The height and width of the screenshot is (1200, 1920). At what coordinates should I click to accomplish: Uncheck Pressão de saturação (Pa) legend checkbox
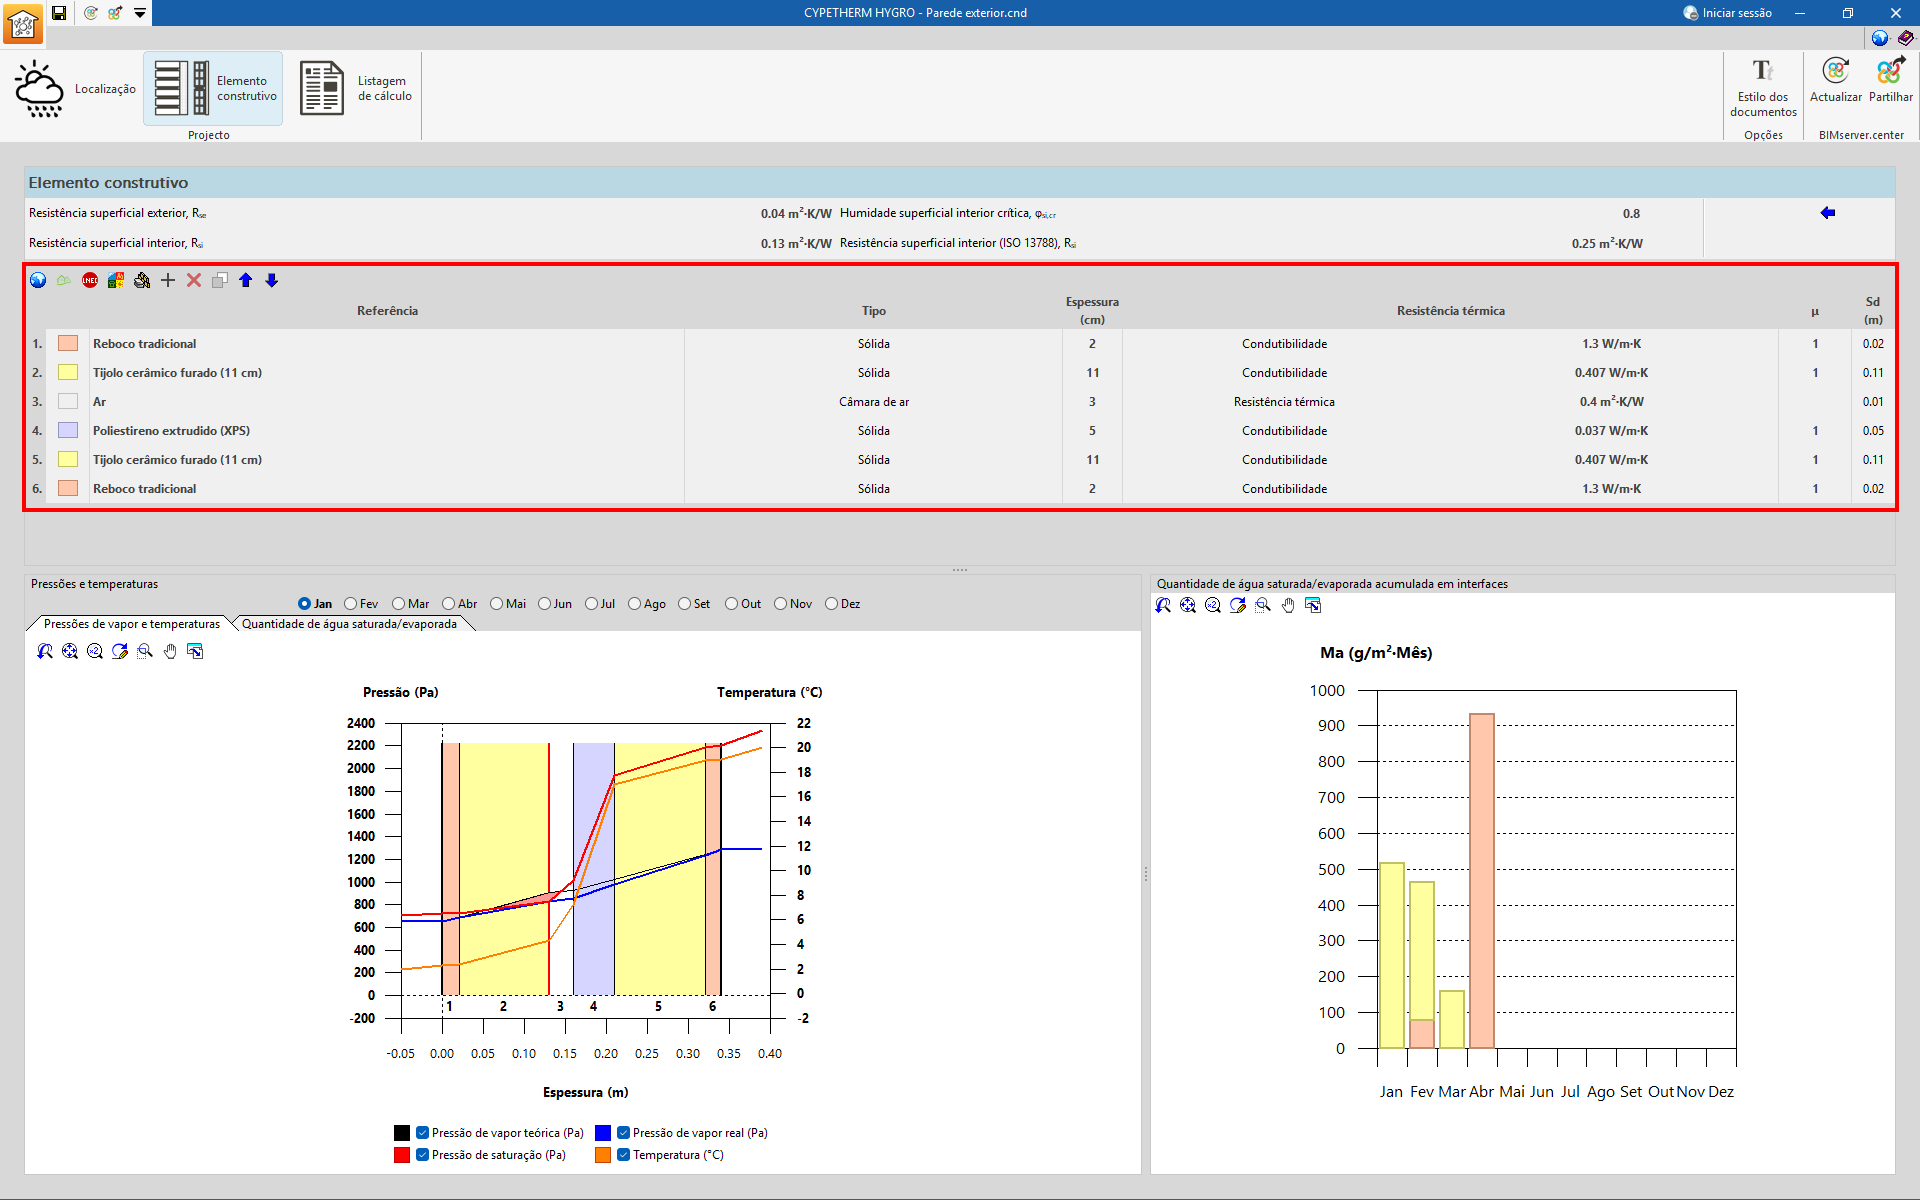click(x=423, y=1155)
